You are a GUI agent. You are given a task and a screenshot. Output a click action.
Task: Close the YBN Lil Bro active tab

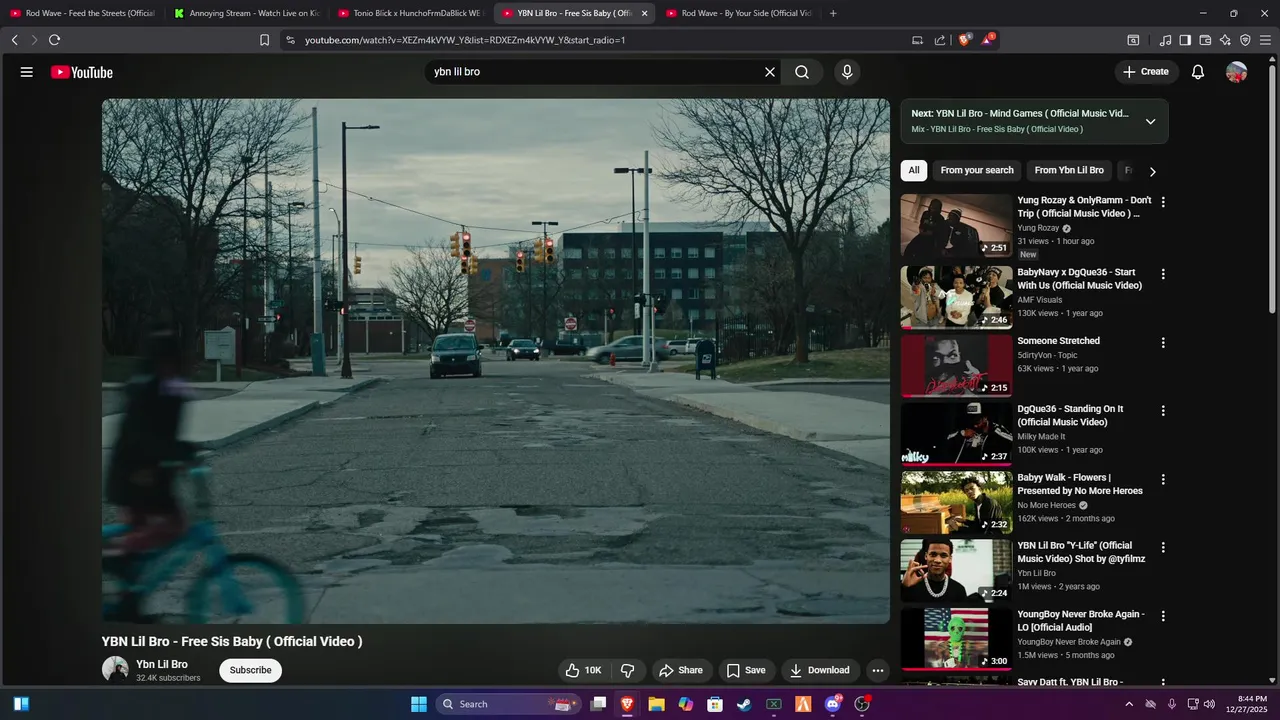coord(644,13)
